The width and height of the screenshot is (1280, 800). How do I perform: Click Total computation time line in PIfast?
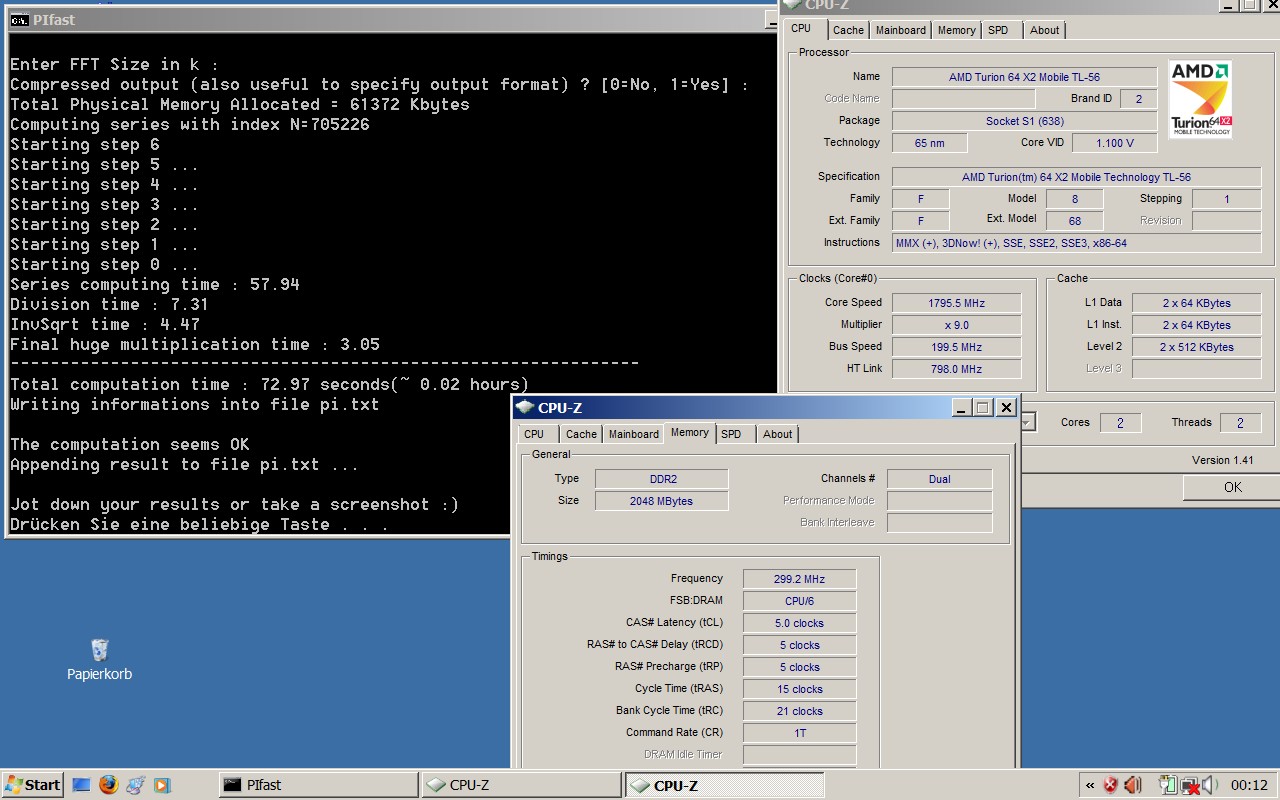pos(269,384)
